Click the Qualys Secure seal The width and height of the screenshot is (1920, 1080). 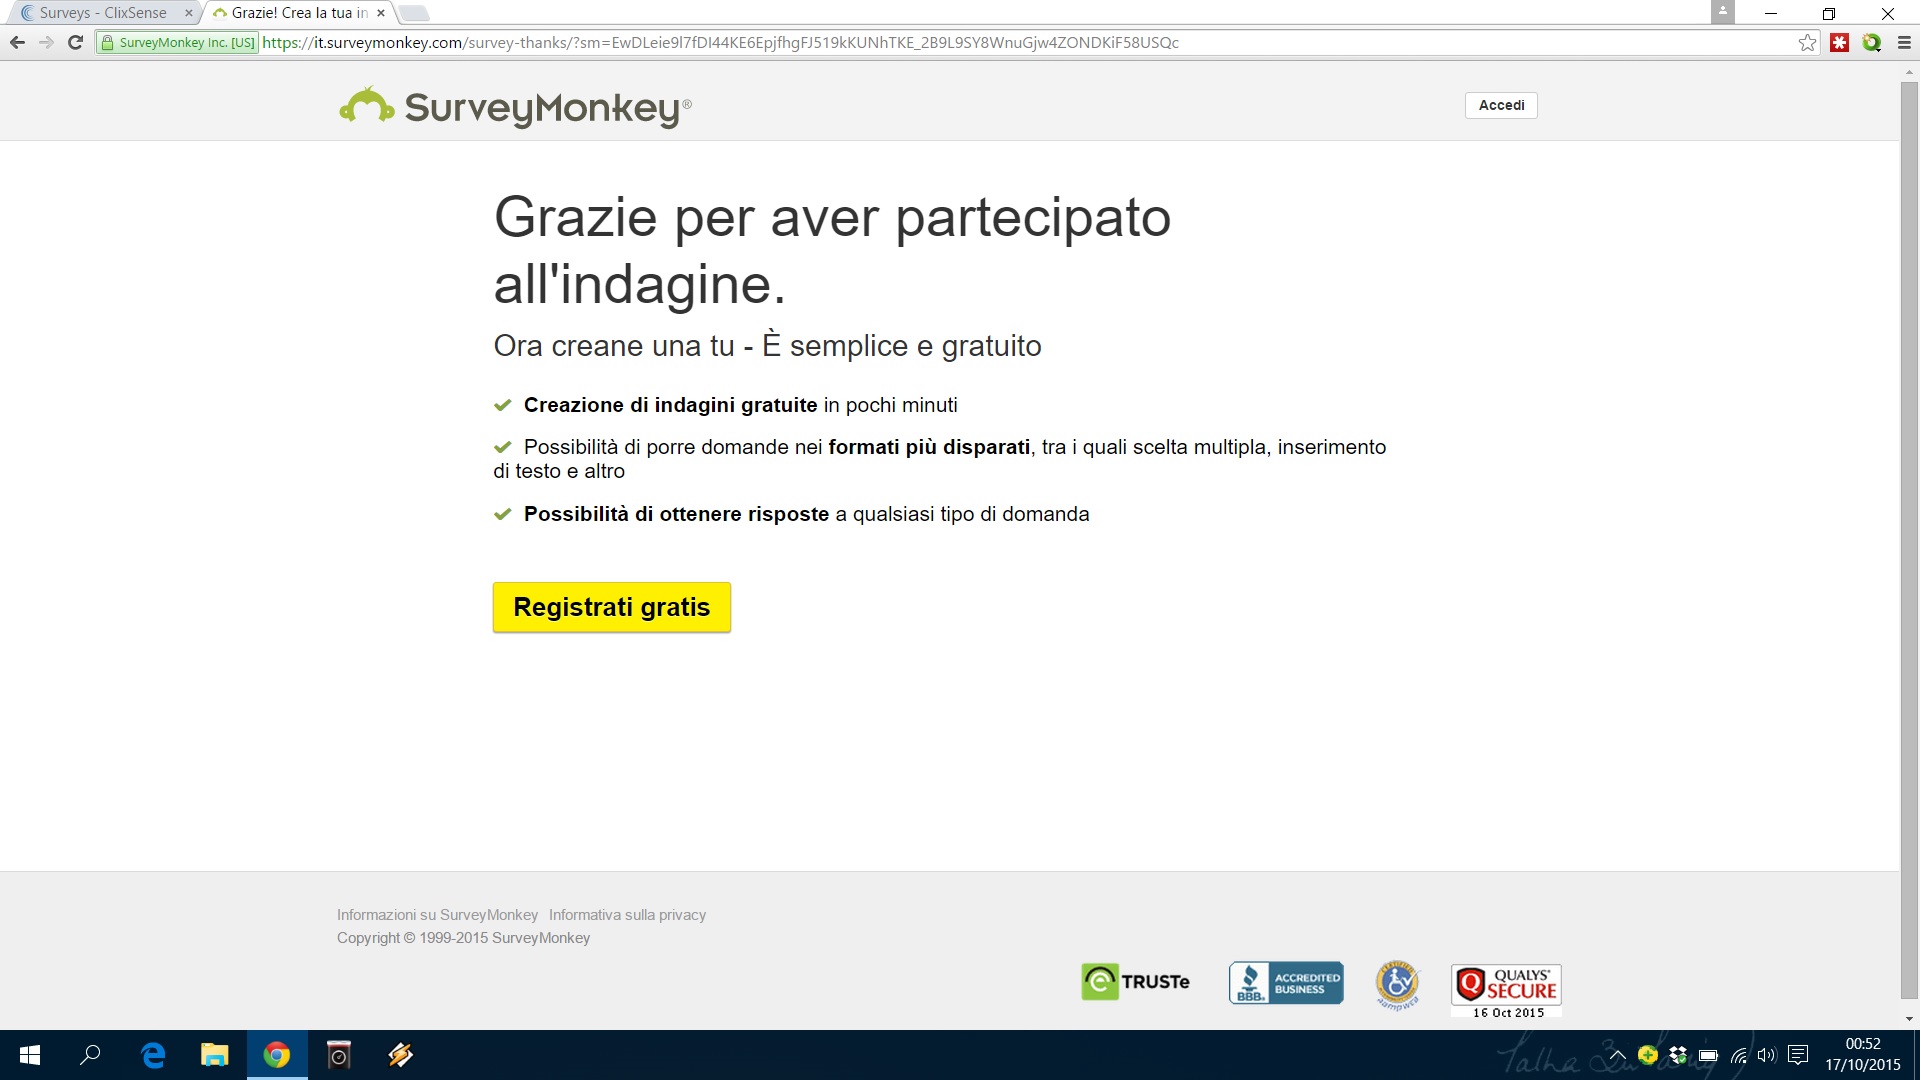tap(1506, 991)
